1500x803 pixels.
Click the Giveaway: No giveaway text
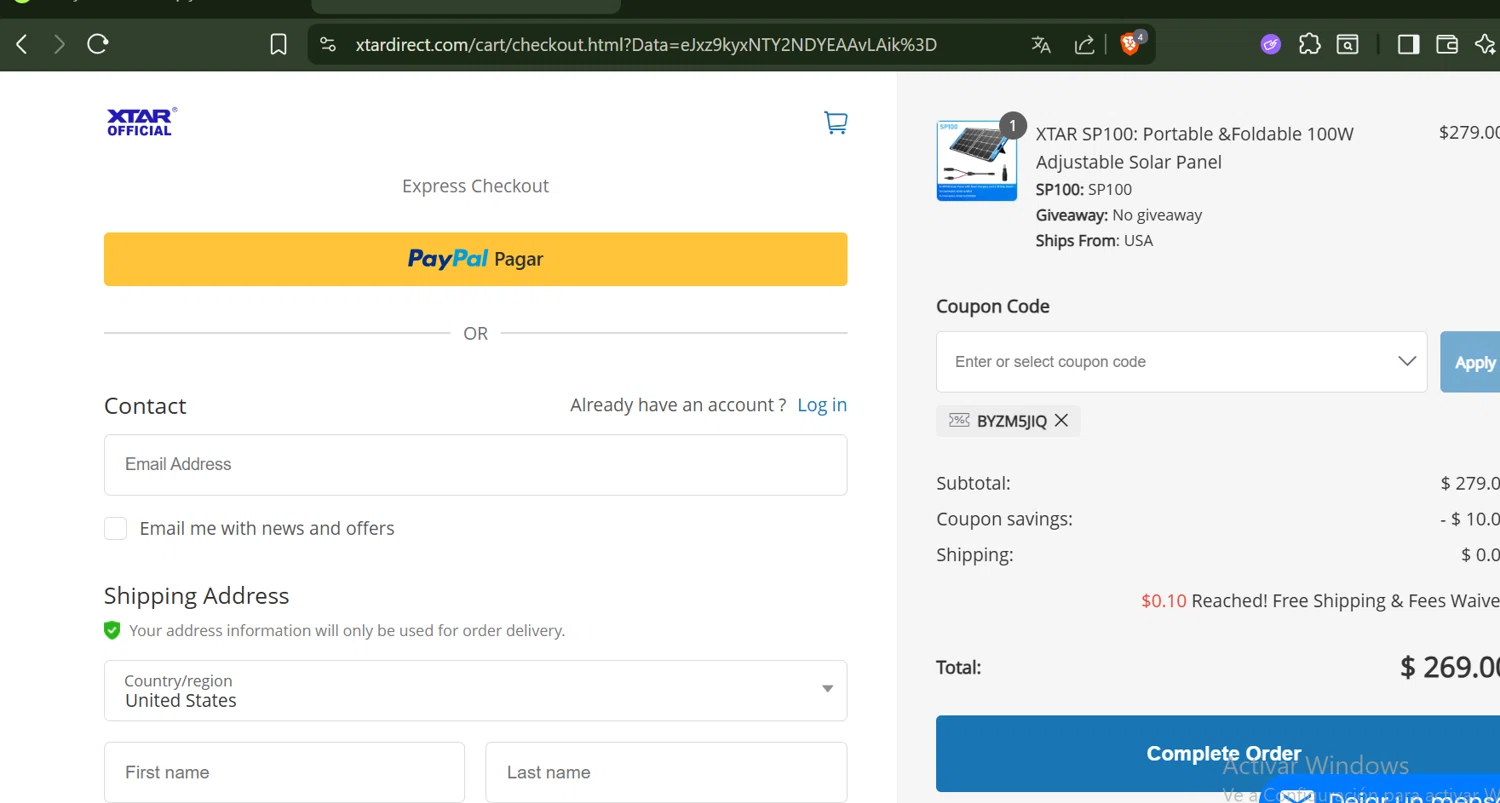1119,215
